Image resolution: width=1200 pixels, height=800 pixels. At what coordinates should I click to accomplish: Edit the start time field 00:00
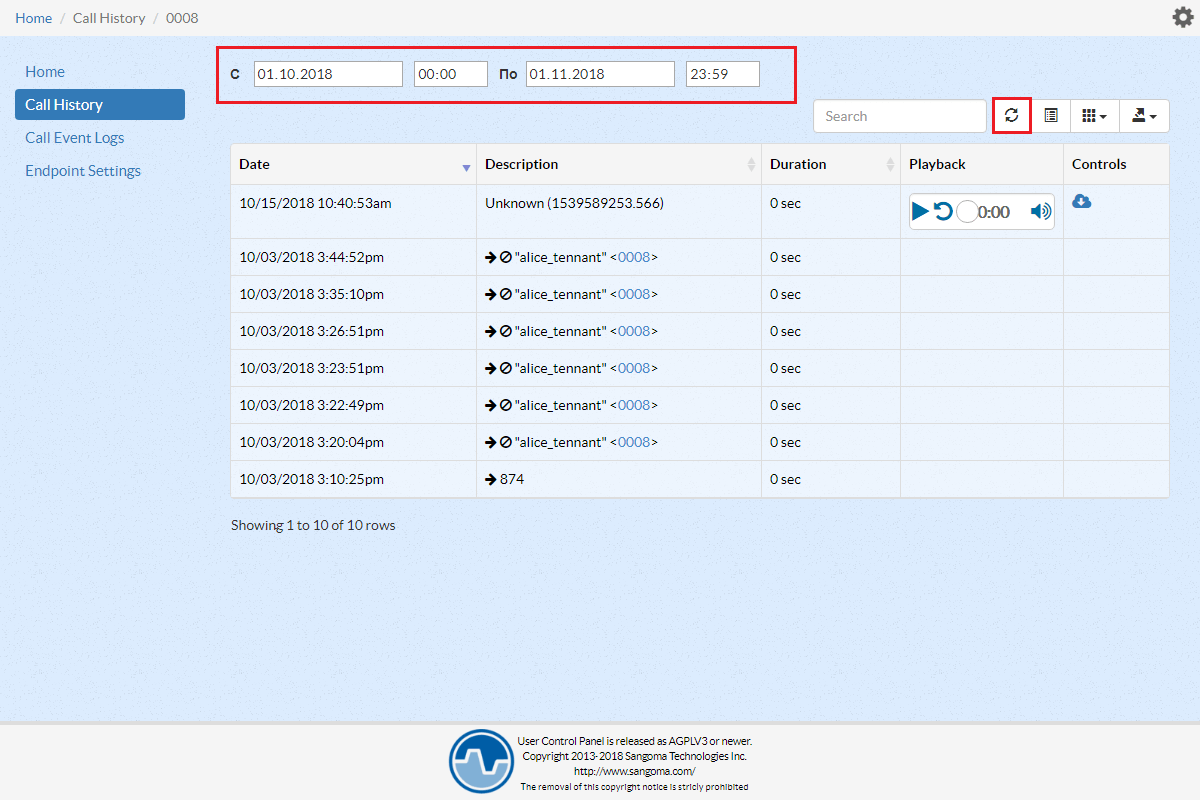pos(451,74)
